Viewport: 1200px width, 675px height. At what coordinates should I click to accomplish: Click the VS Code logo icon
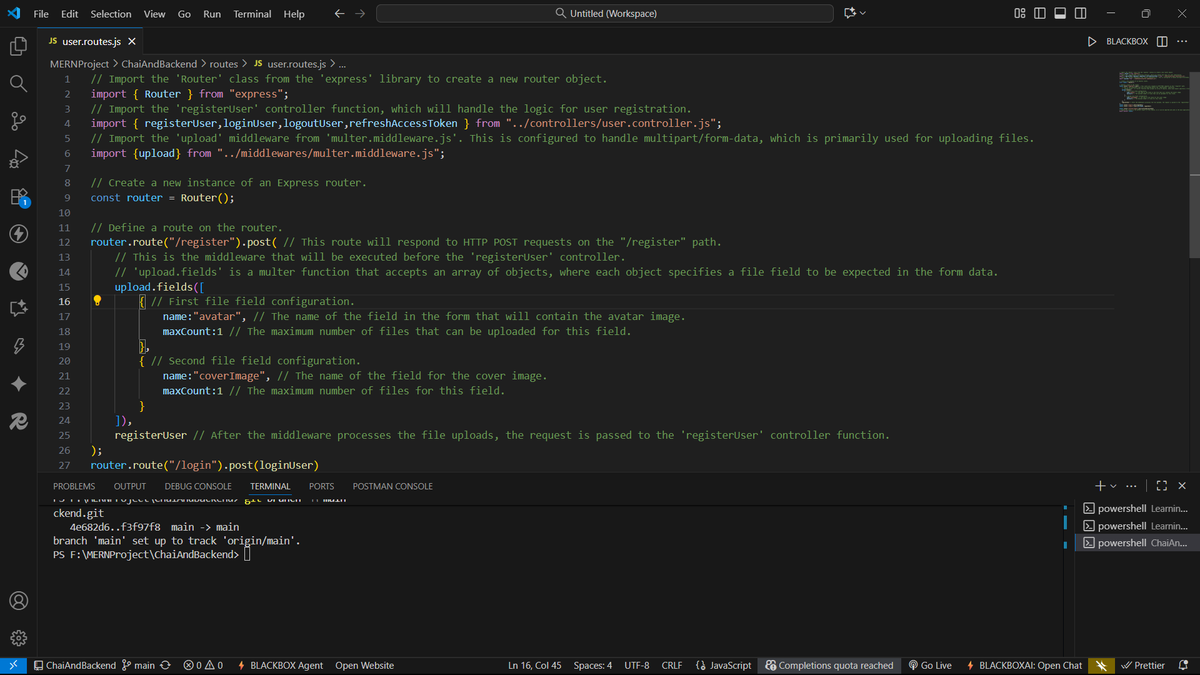click(x=14, y=14)
